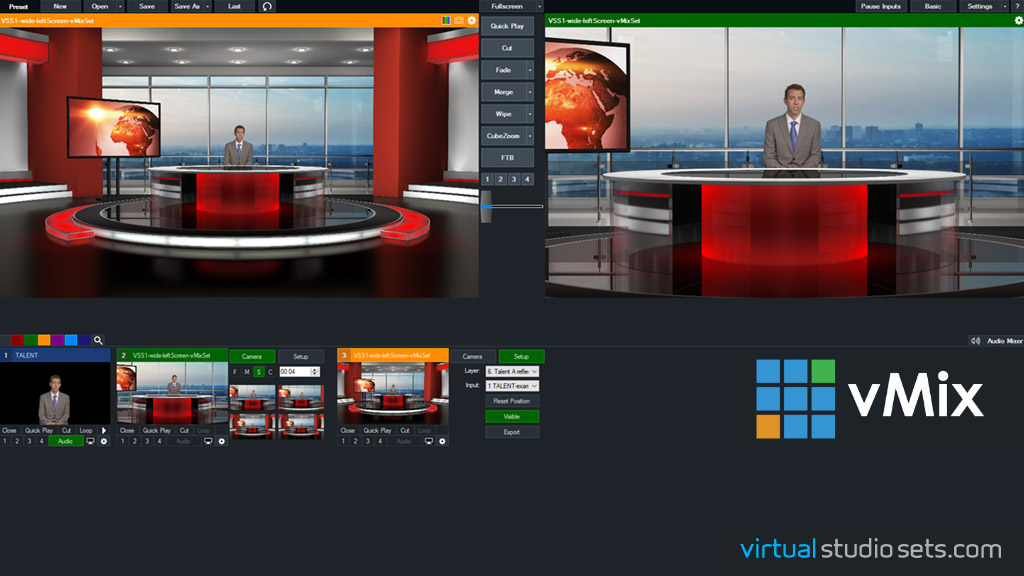Toggle Loop on the TALENT input
1024x576 pixels.
(86, 430)
